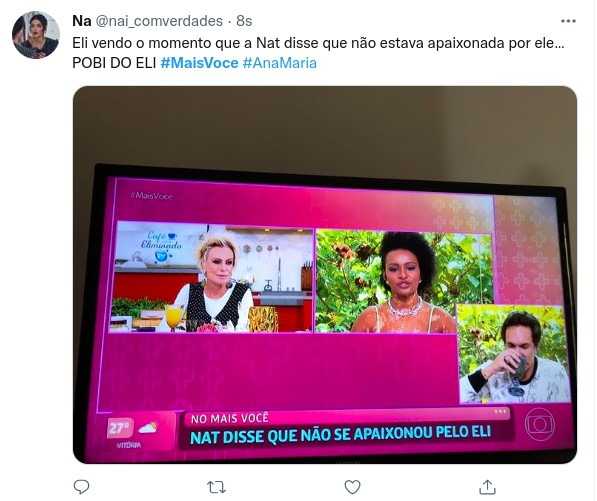Like the tweet with the heart icon
The height and width of the screenshot is (501, 597).
tap(352, 487)
